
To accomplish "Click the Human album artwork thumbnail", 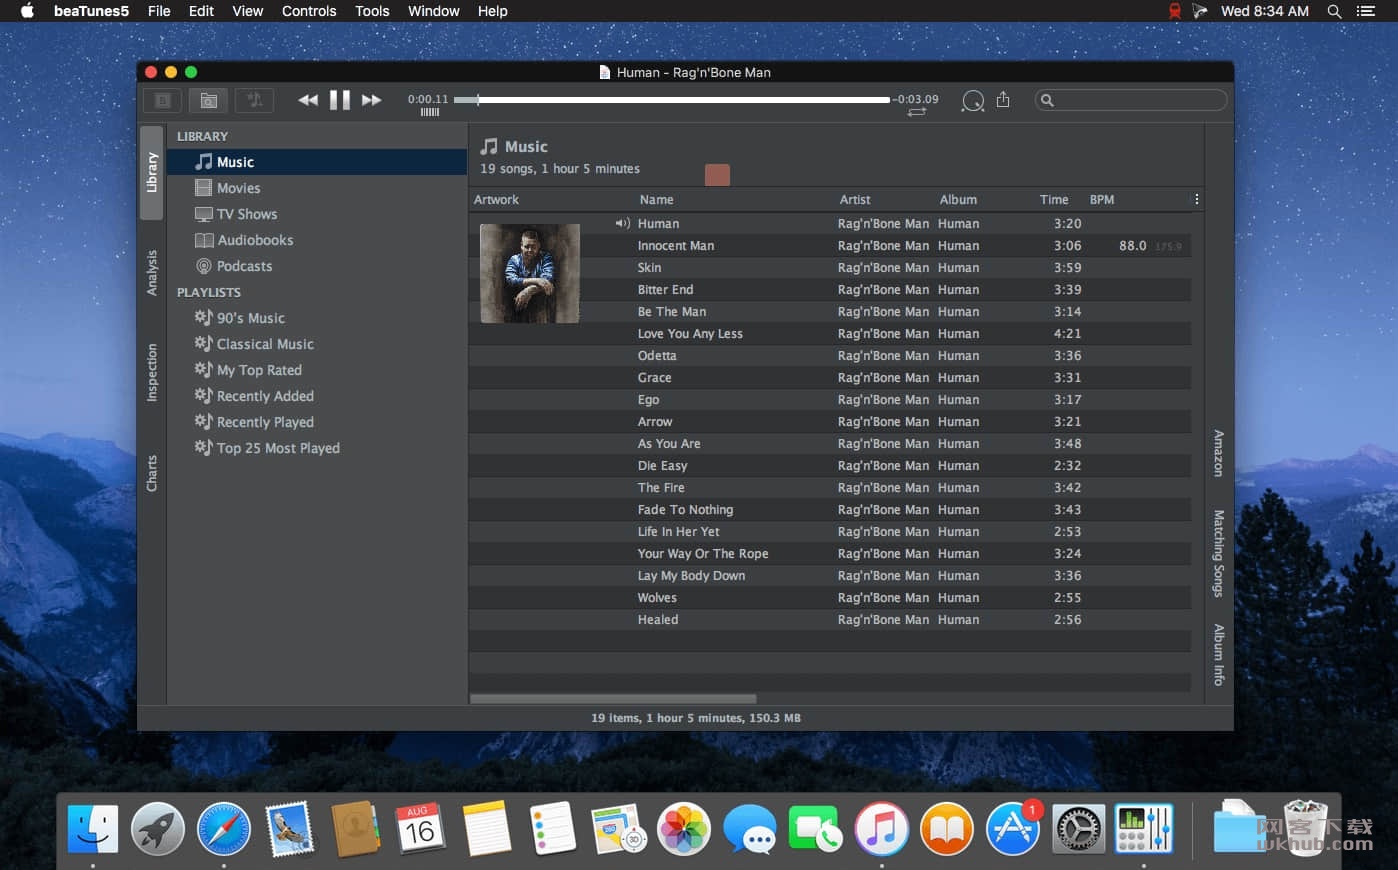I will coord(530,273).
